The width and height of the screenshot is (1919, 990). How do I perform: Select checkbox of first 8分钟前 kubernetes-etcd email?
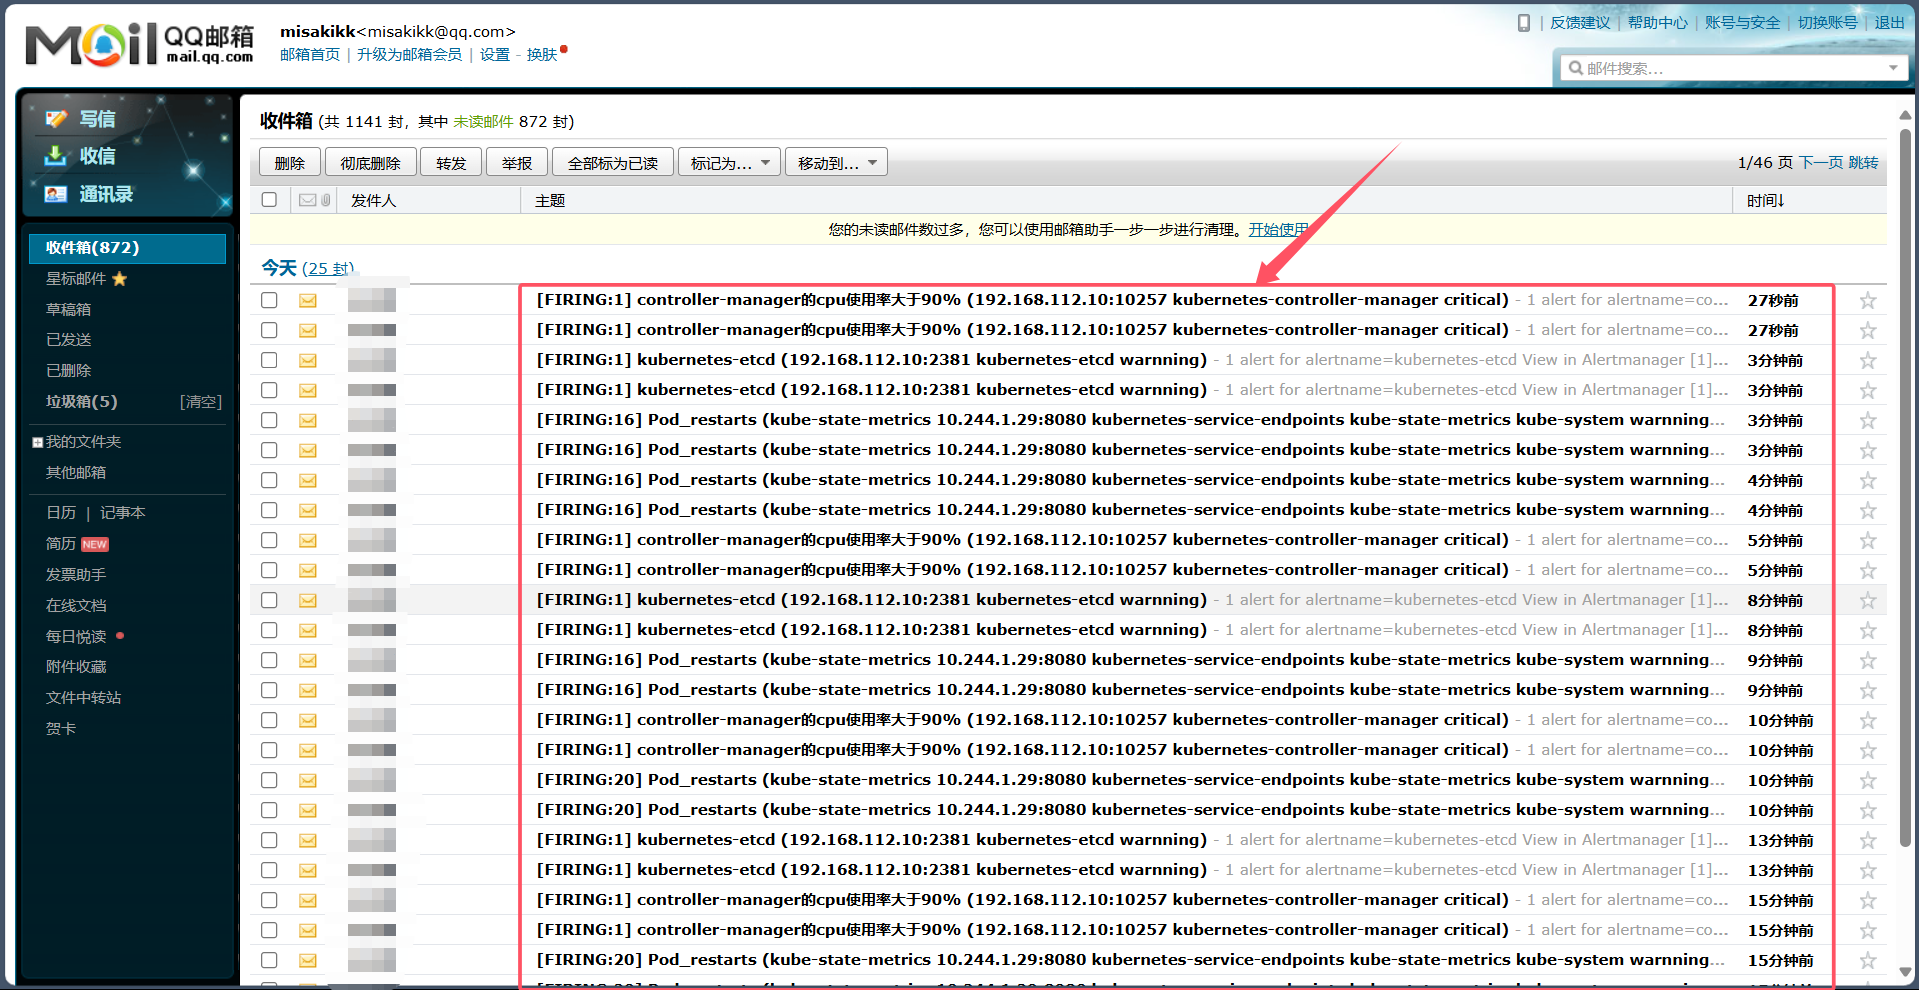pyautogui.click(x=269, y=600)
